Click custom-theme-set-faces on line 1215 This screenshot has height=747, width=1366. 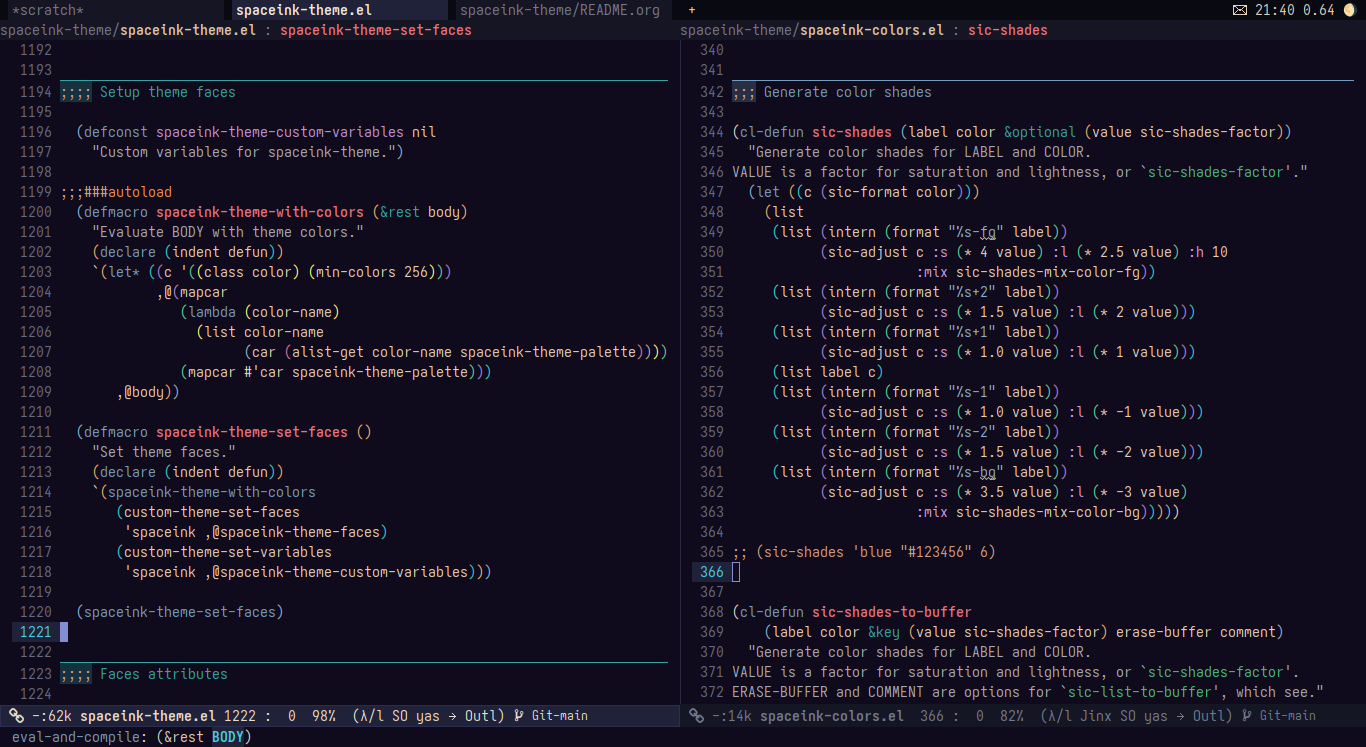coord(212,512)
